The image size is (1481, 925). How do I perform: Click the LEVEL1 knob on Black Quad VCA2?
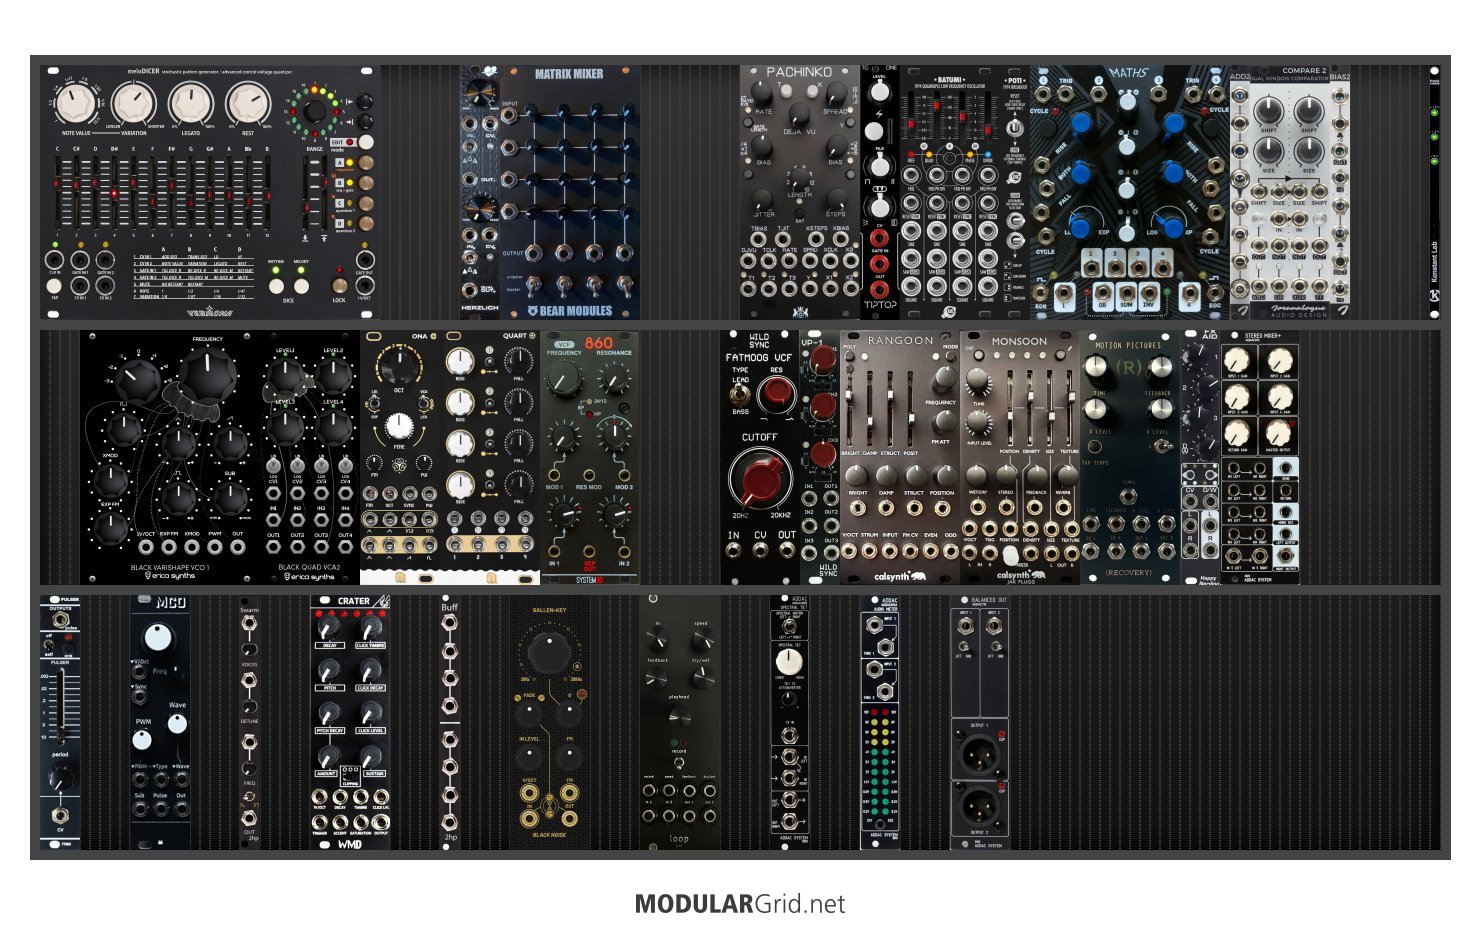point(285,377)
